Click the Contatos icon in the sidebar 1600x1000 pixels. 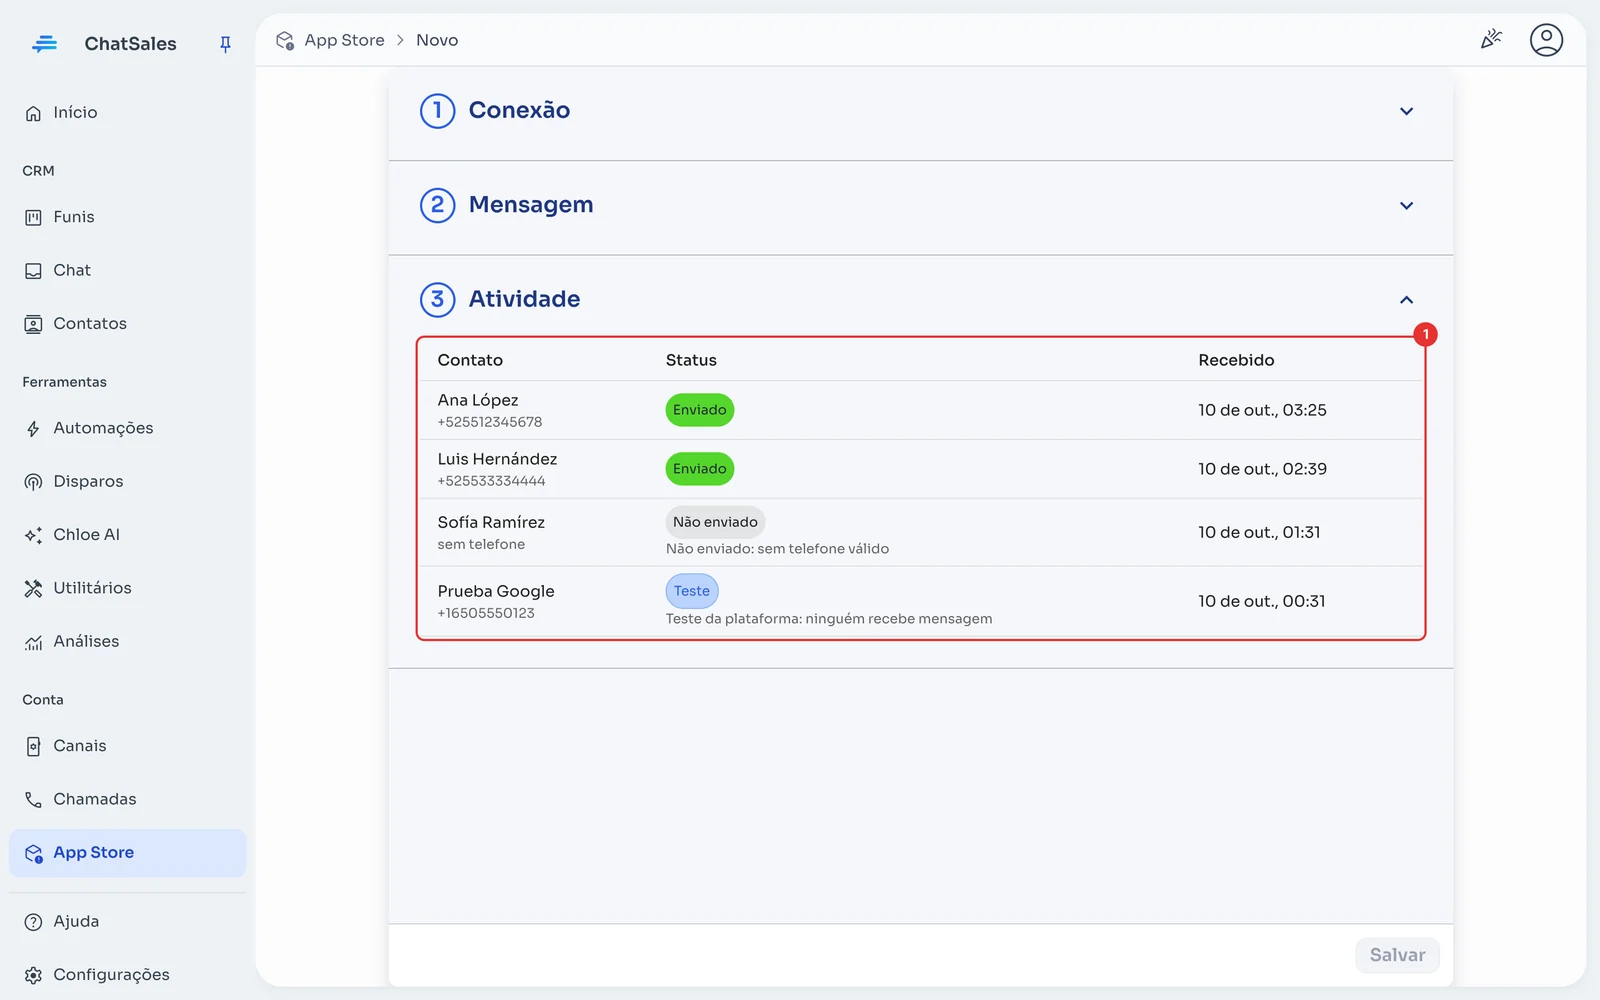tap(33, 324)
